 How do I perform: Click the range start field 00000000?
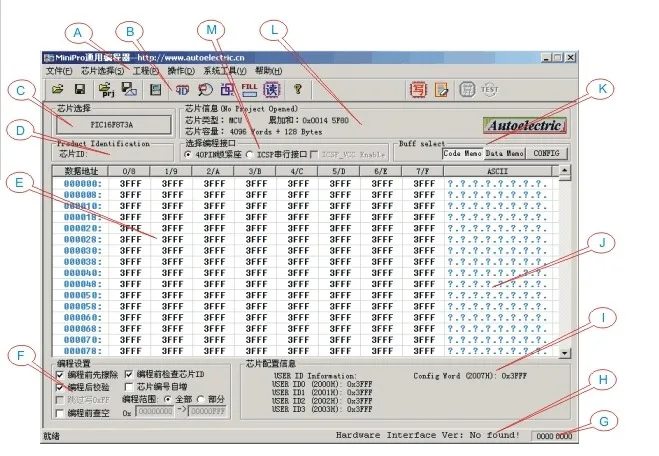155,411
